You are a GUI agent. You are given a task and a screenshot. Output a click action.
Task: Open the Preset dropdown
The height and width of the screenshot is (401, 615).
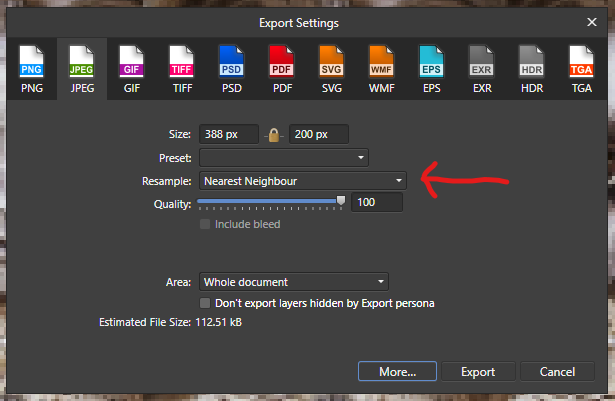pos(284,158)
